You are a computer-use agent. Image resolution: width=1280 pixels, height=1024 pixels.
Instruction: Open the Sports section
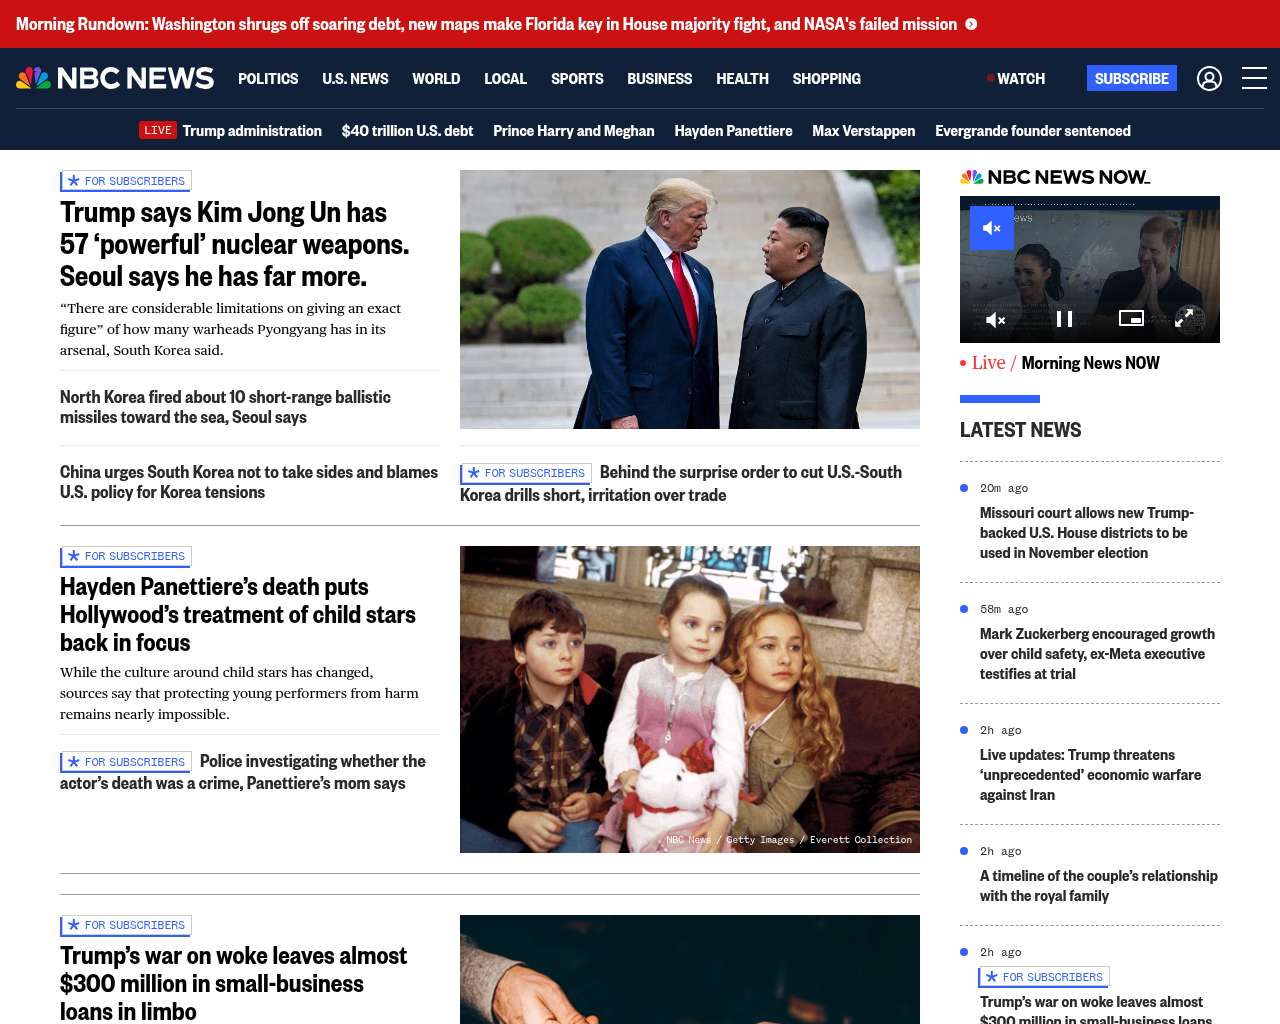577,78
